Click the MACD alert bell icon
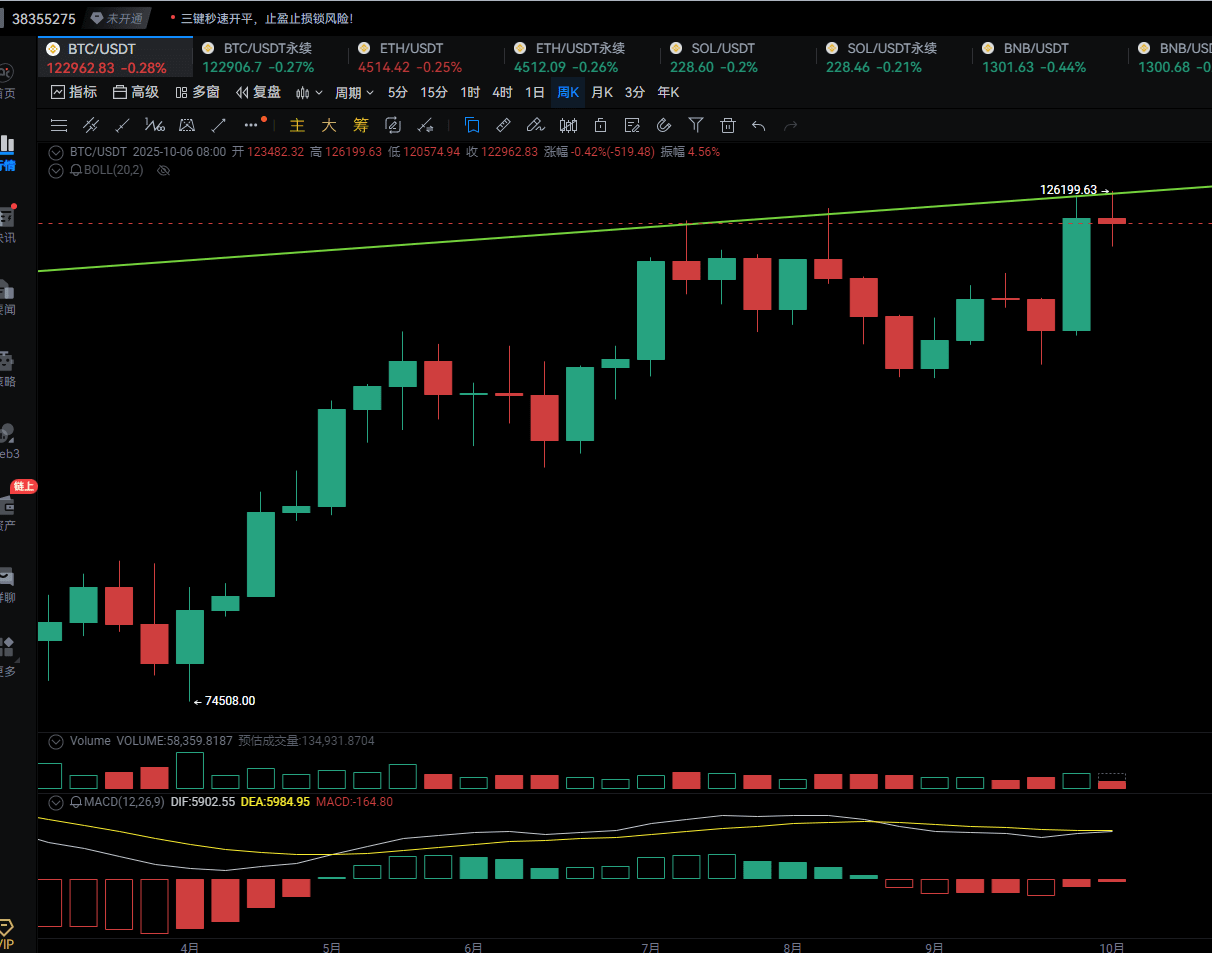This screenshot has height=953, width=1212. click(76, 802)
